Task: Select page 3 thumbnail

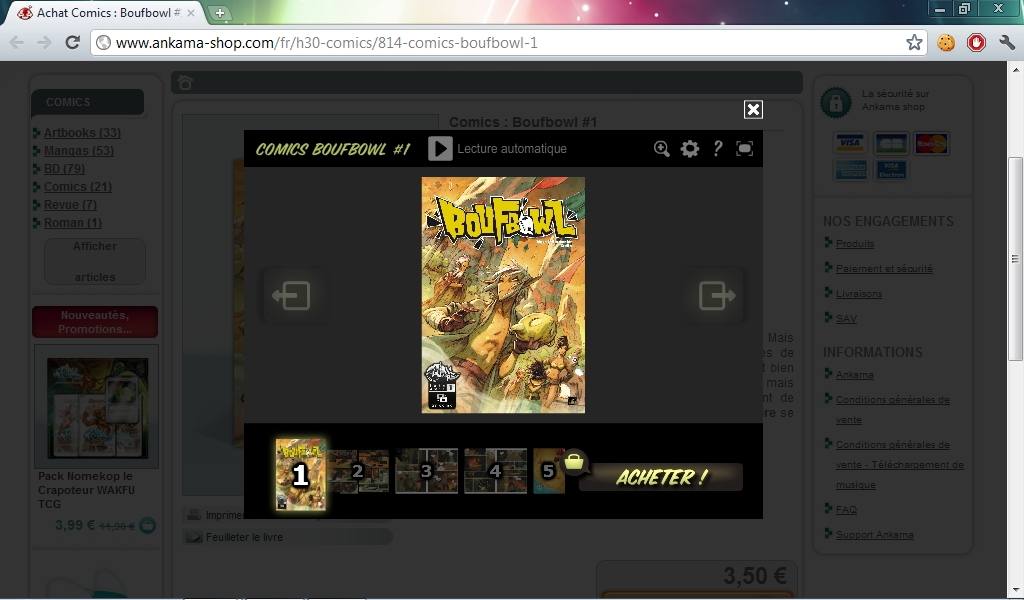Action: 427,471
